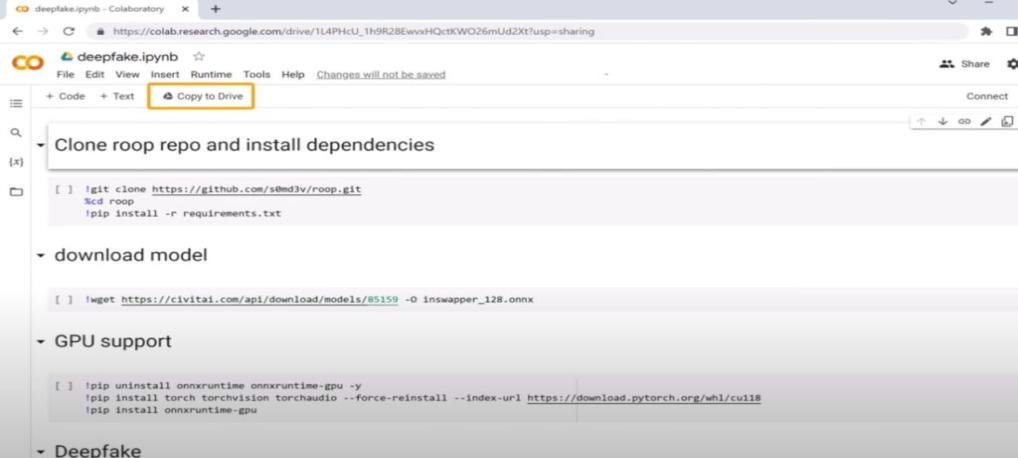
Task: Click the Copy to Drive button
Action: tap(201, 96)
